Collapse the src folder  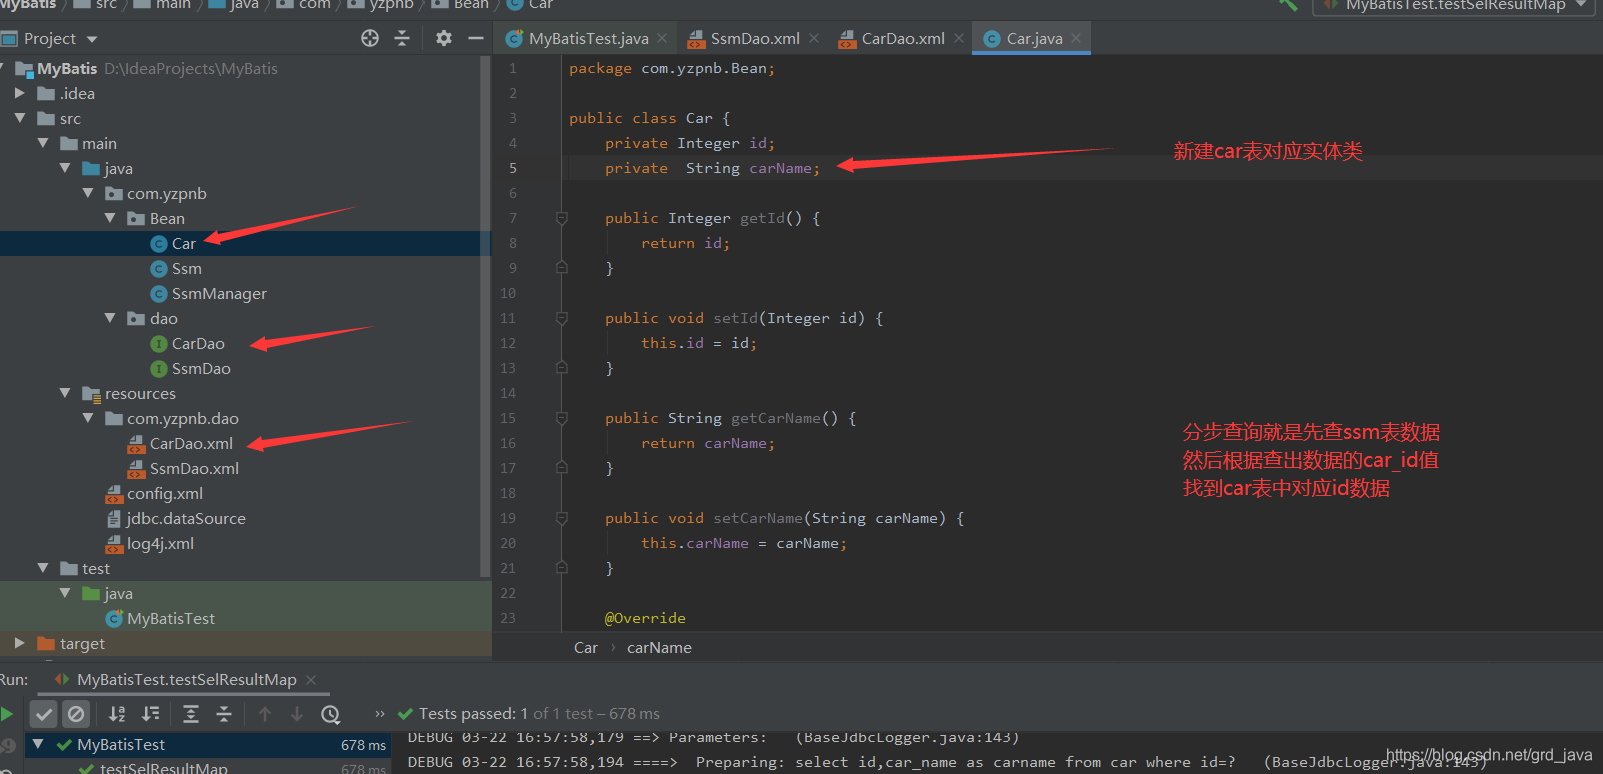[19, 118]
